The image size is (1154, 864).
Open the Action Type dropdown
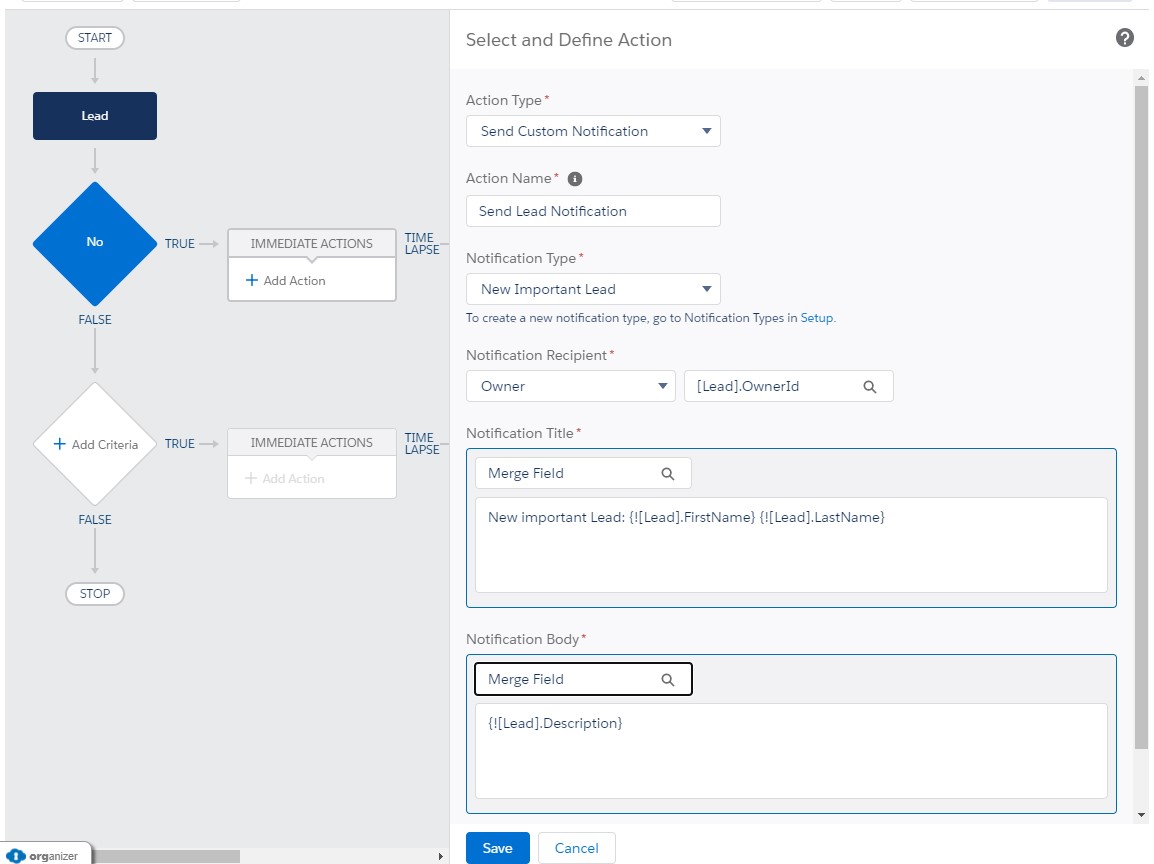point(593,131)
